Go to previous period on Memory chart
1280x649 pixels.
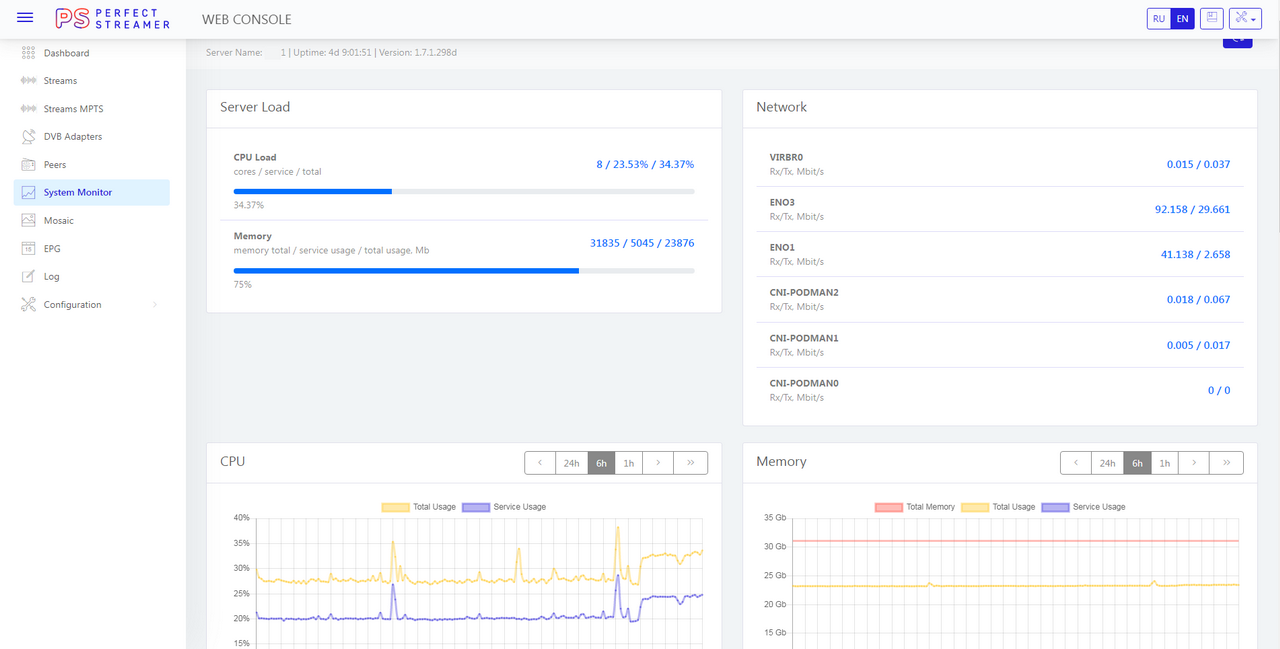point(1076,463)
